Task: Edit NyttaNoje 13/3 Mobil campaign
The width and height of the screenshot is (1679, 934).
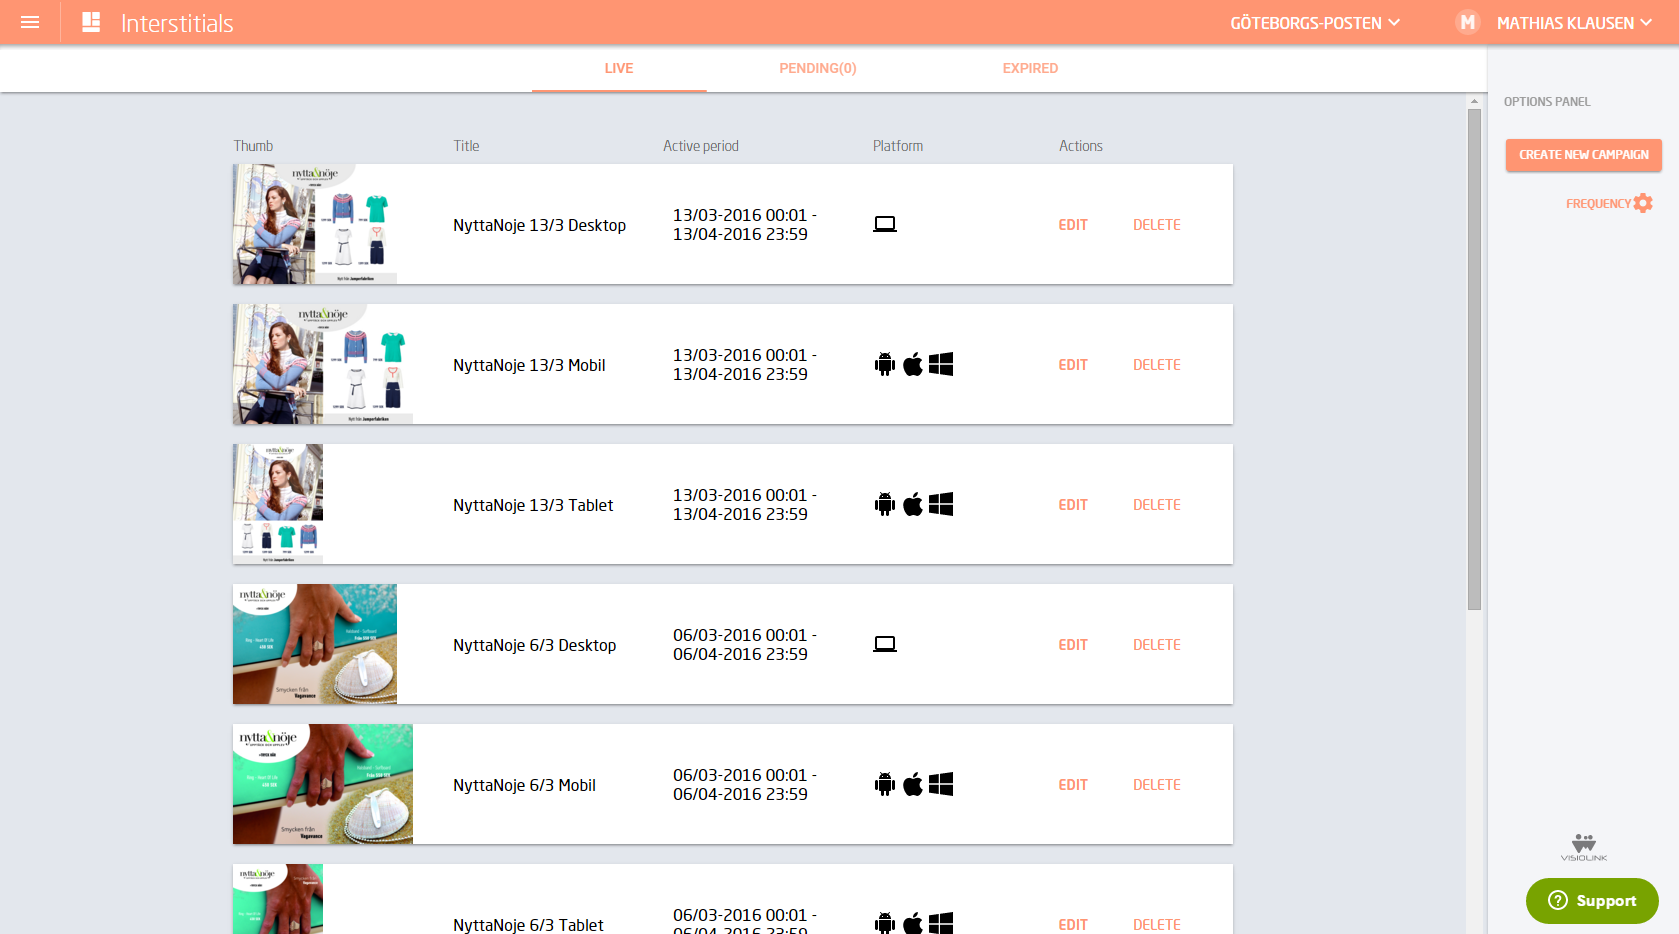Action: click(x=1073, y=365)
